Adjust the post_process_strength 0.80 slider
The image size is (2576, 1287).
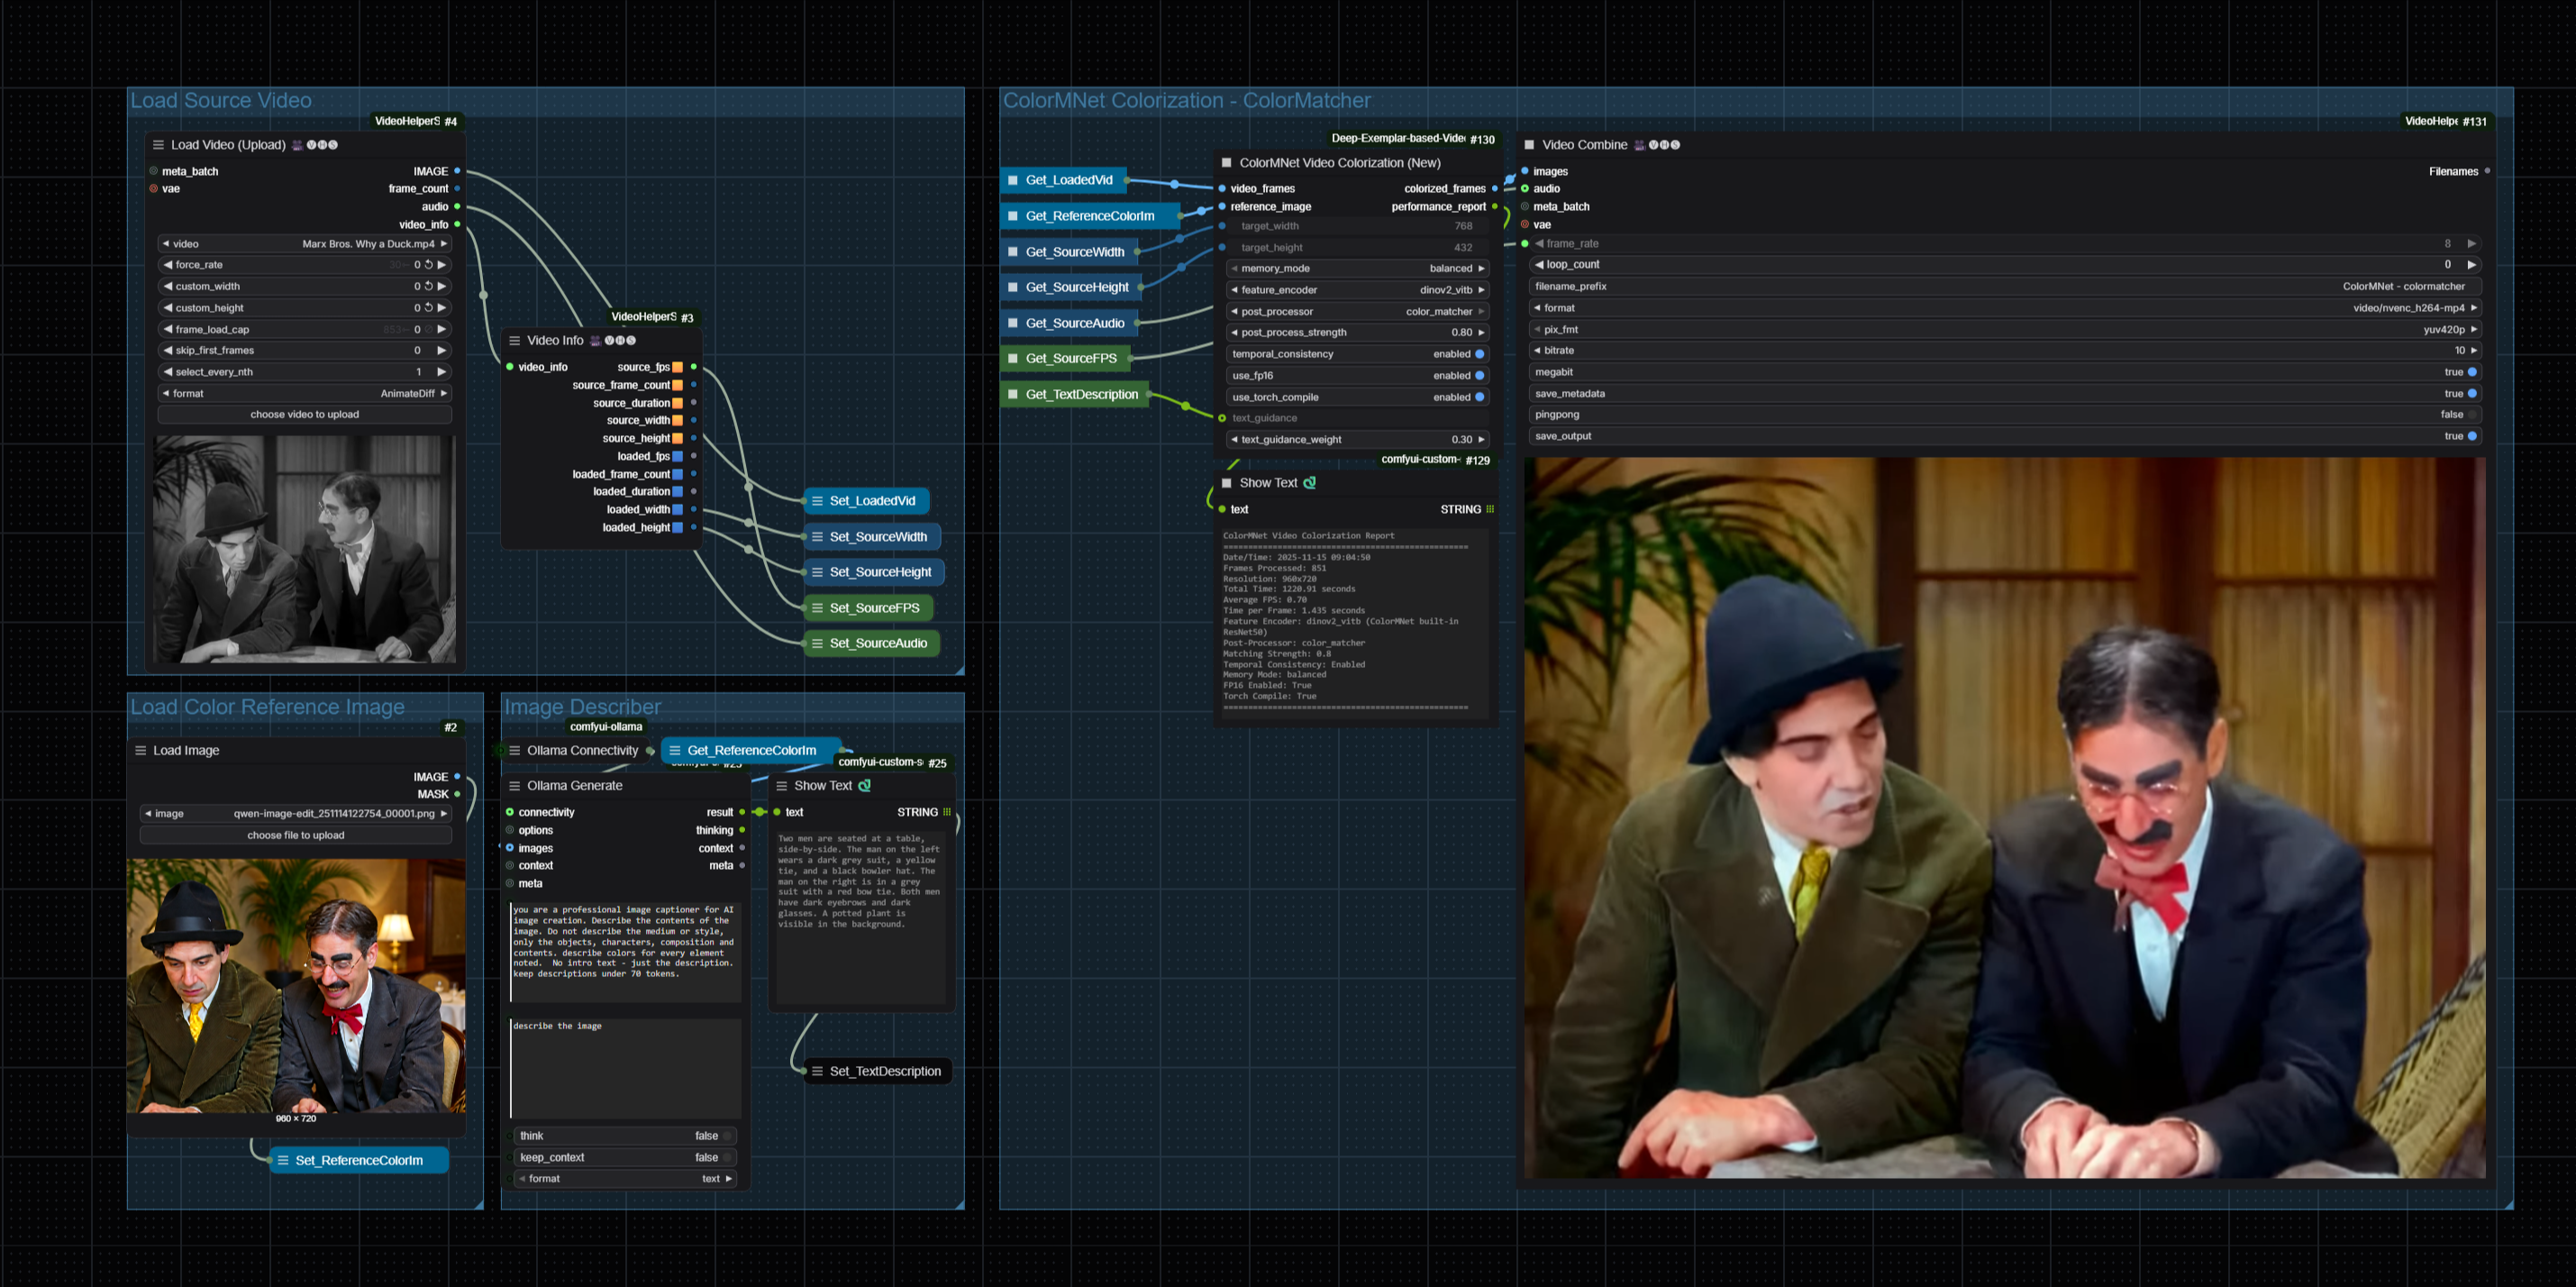[x=1358, y=333]
